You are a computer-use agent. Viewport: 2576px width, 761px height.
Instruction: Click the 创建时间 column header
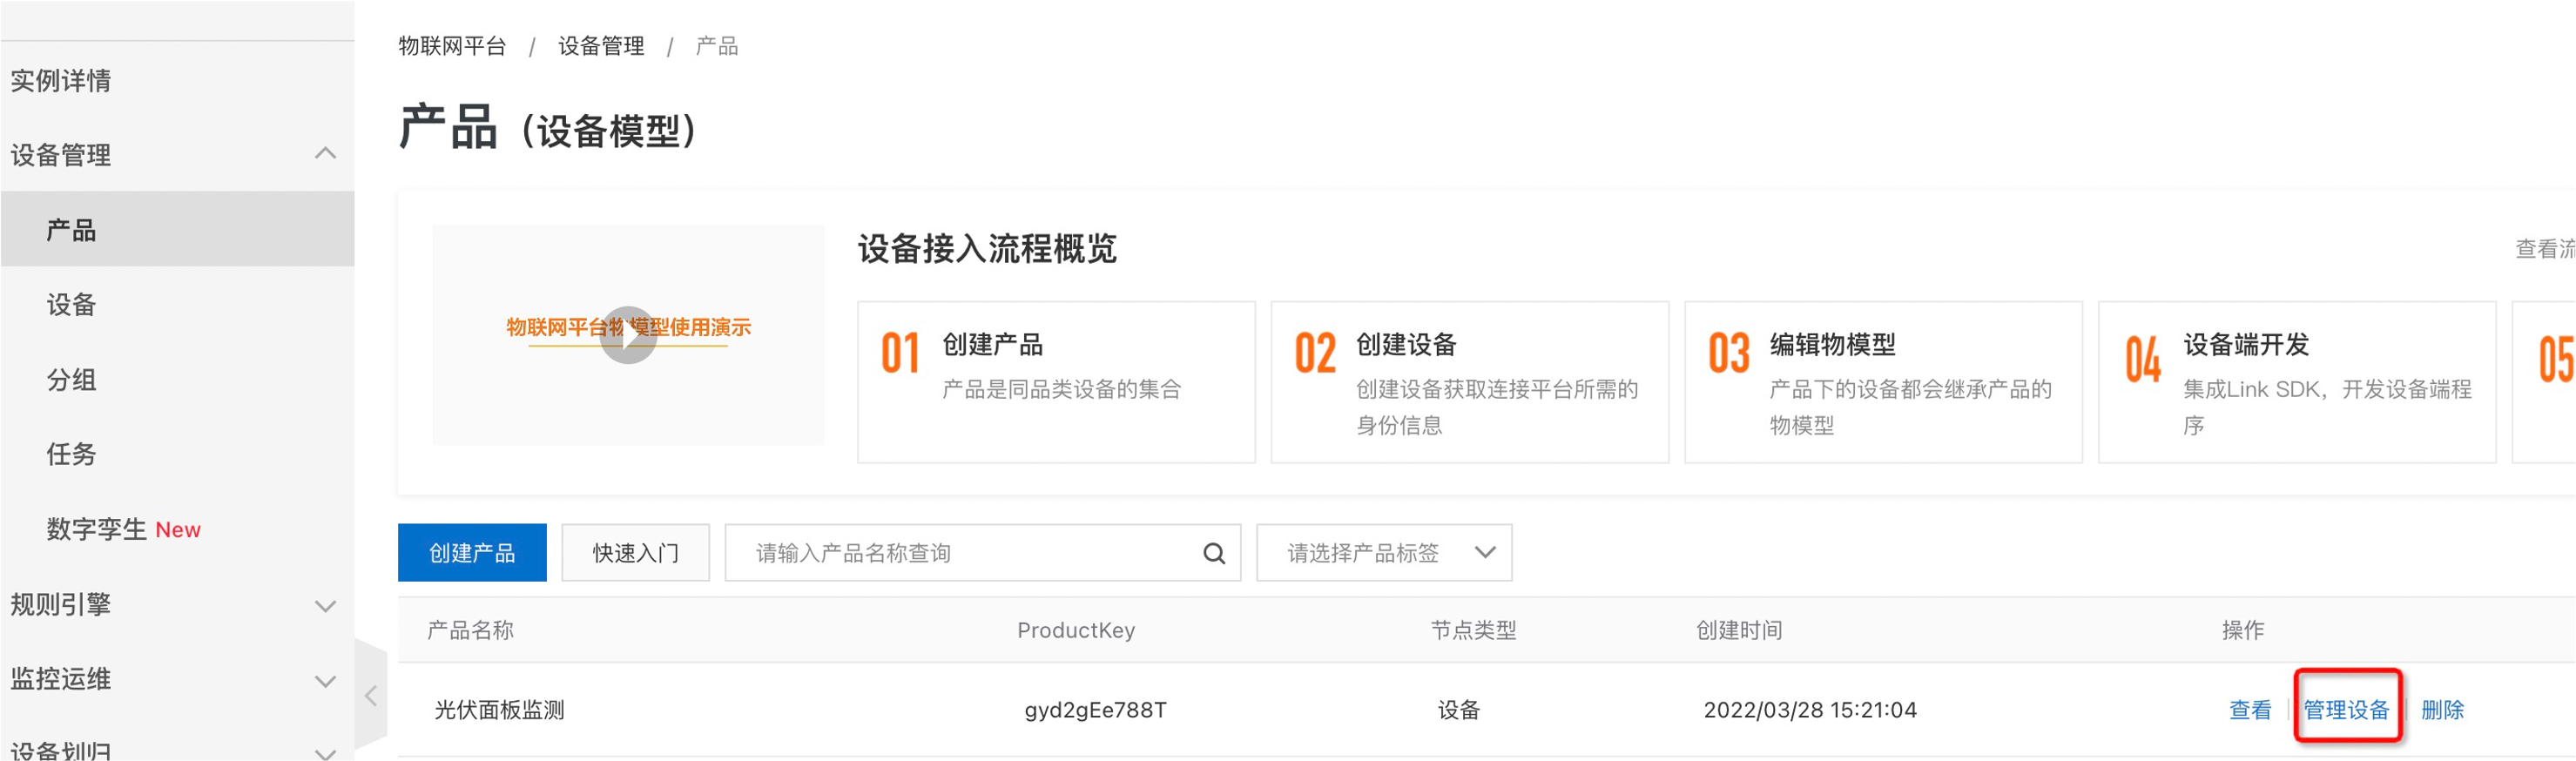point(1739,630)
